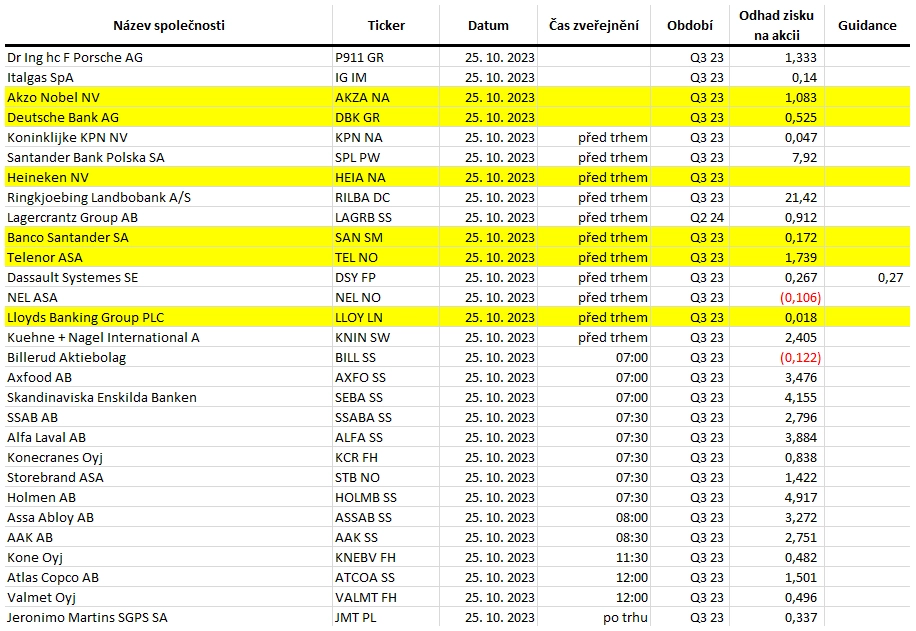Select the 'Lagercrantz Group AB' cell
The width and height of the screenshot is (916, 631).
[x=169, y=217]
